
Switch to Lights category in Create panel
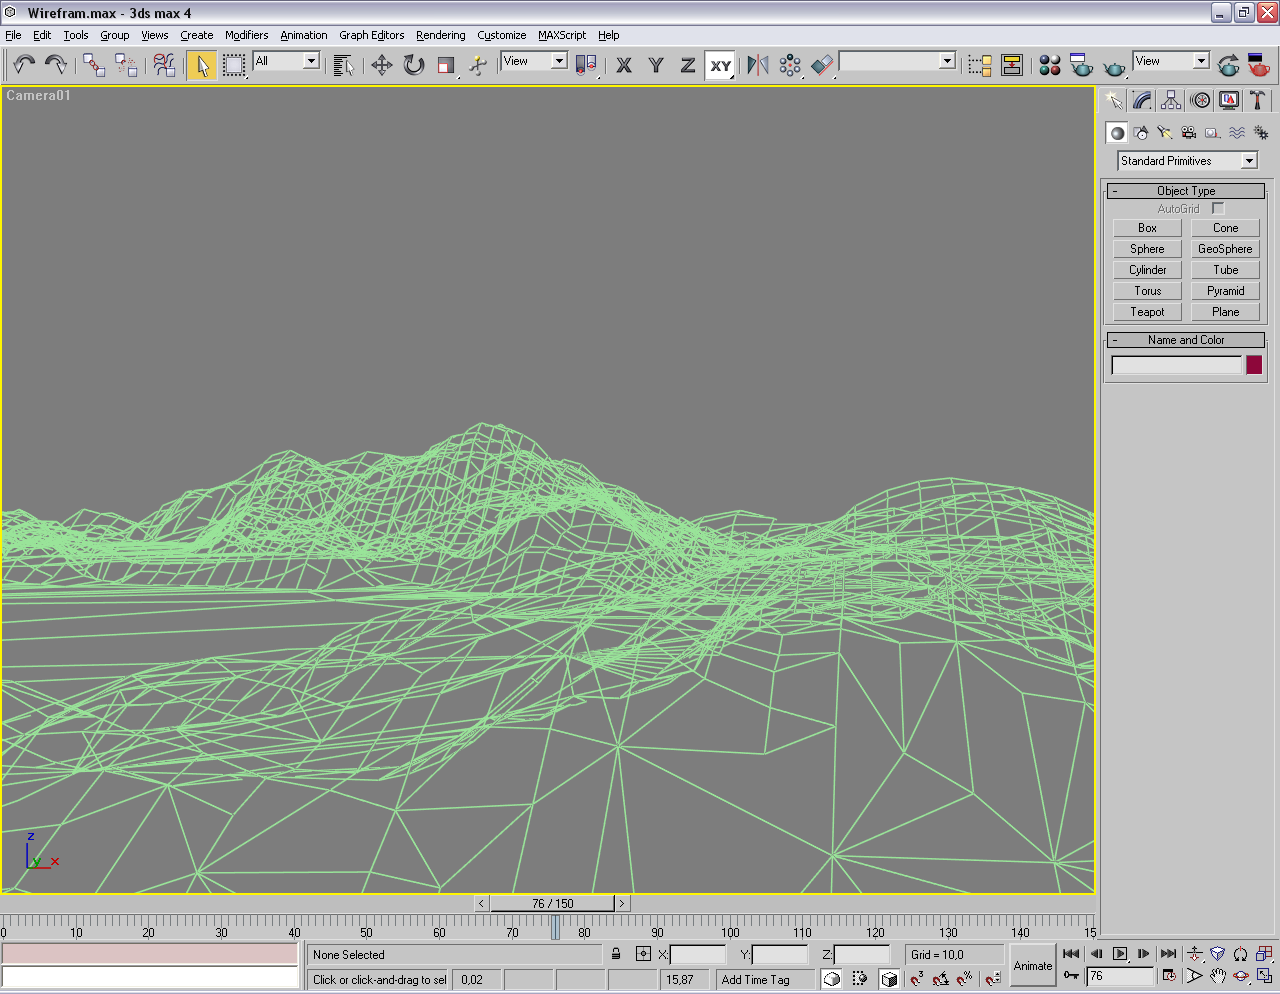pyautogui.click(x=1164, y=133)
